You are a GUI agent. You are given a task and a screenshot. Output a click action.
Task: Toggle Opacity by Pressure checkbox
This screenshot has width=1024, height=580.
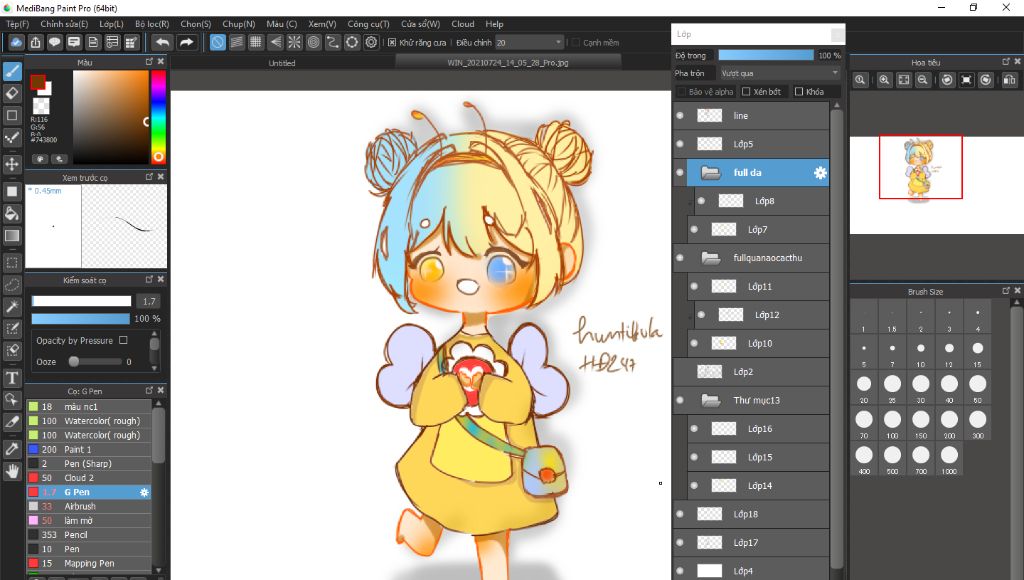pos(123,340)
